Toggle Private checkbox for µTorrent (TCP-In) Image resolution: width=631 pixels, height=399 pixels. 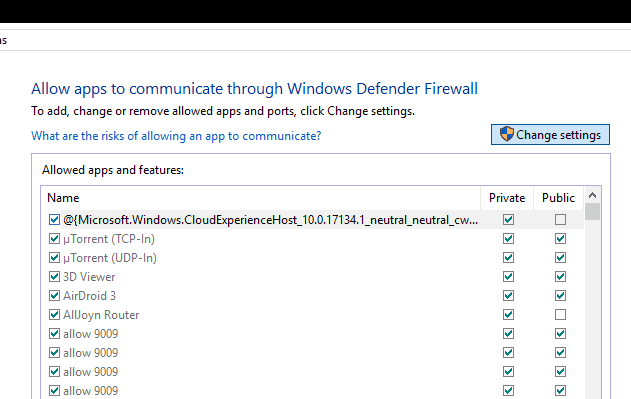point(508,238)
